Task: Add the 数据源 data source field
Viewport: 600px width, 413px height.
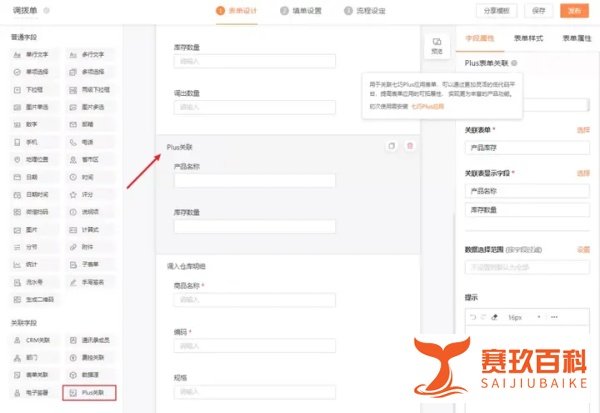Action: coord(90,375)
